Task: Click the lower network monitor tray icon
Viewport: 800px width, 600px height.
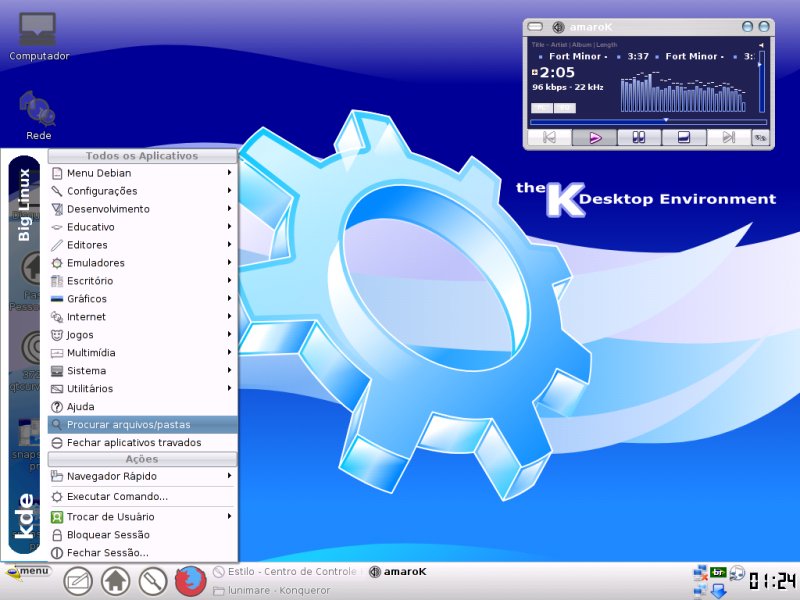Action: pos(701,590)
